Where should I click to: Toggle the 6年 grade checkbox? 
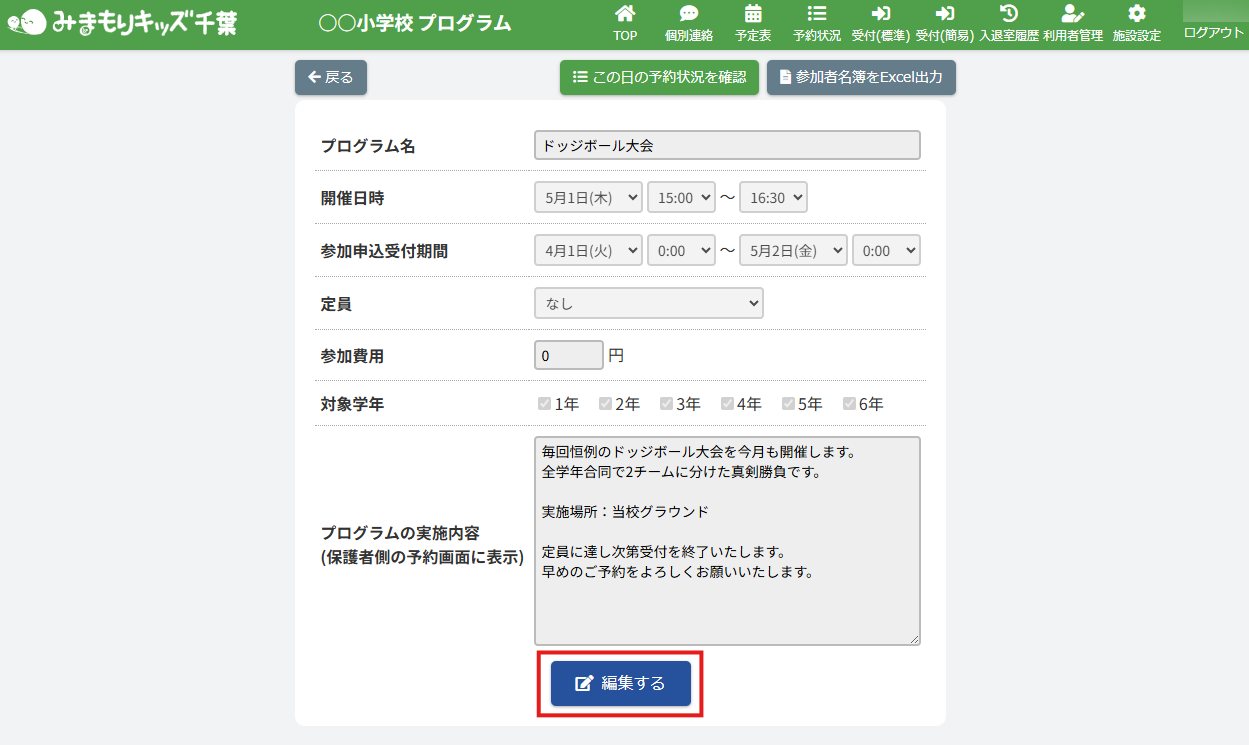849,404
